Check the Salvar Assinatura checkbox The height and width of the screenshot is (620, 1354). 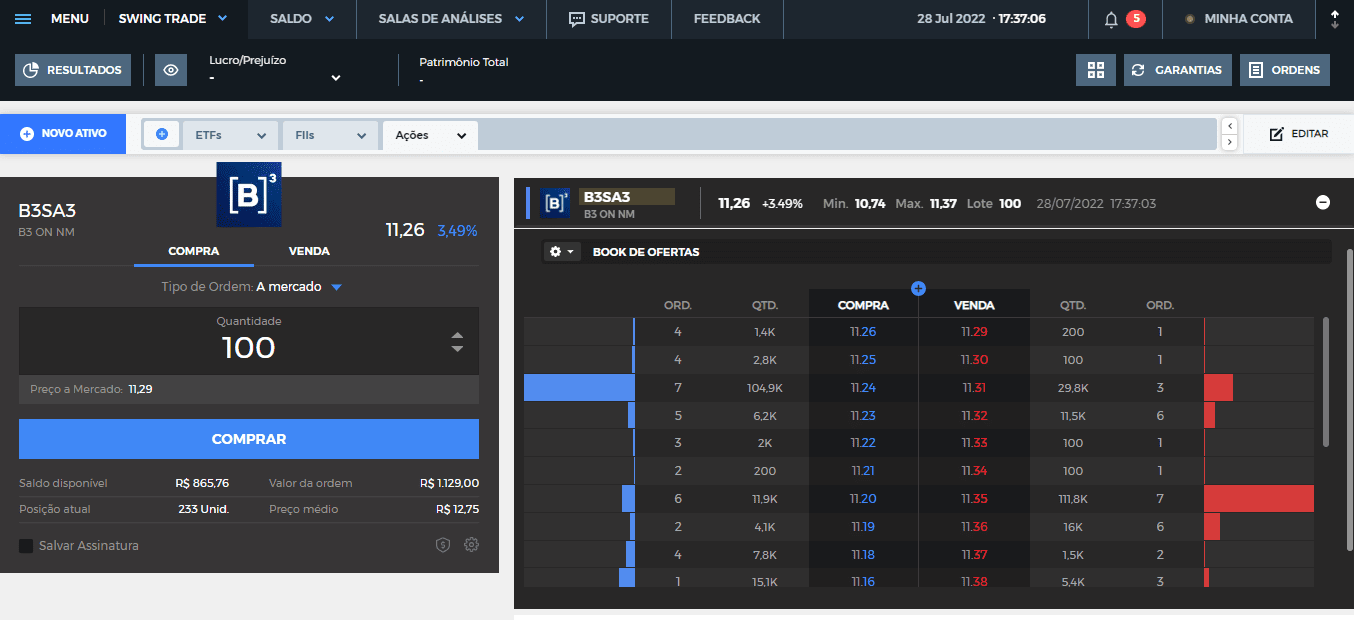coord(26,546)
